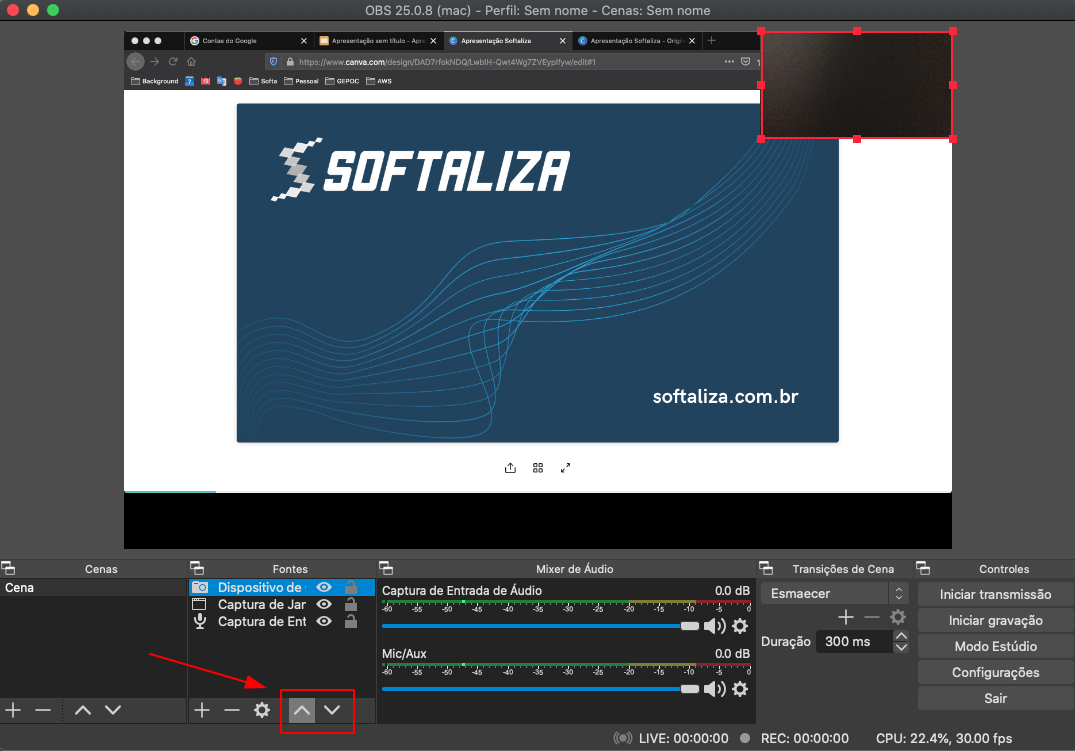This screenshot has width=1075, height=751.
Task: Move selected source down in Fontes
Action: [x=332, y=710]
